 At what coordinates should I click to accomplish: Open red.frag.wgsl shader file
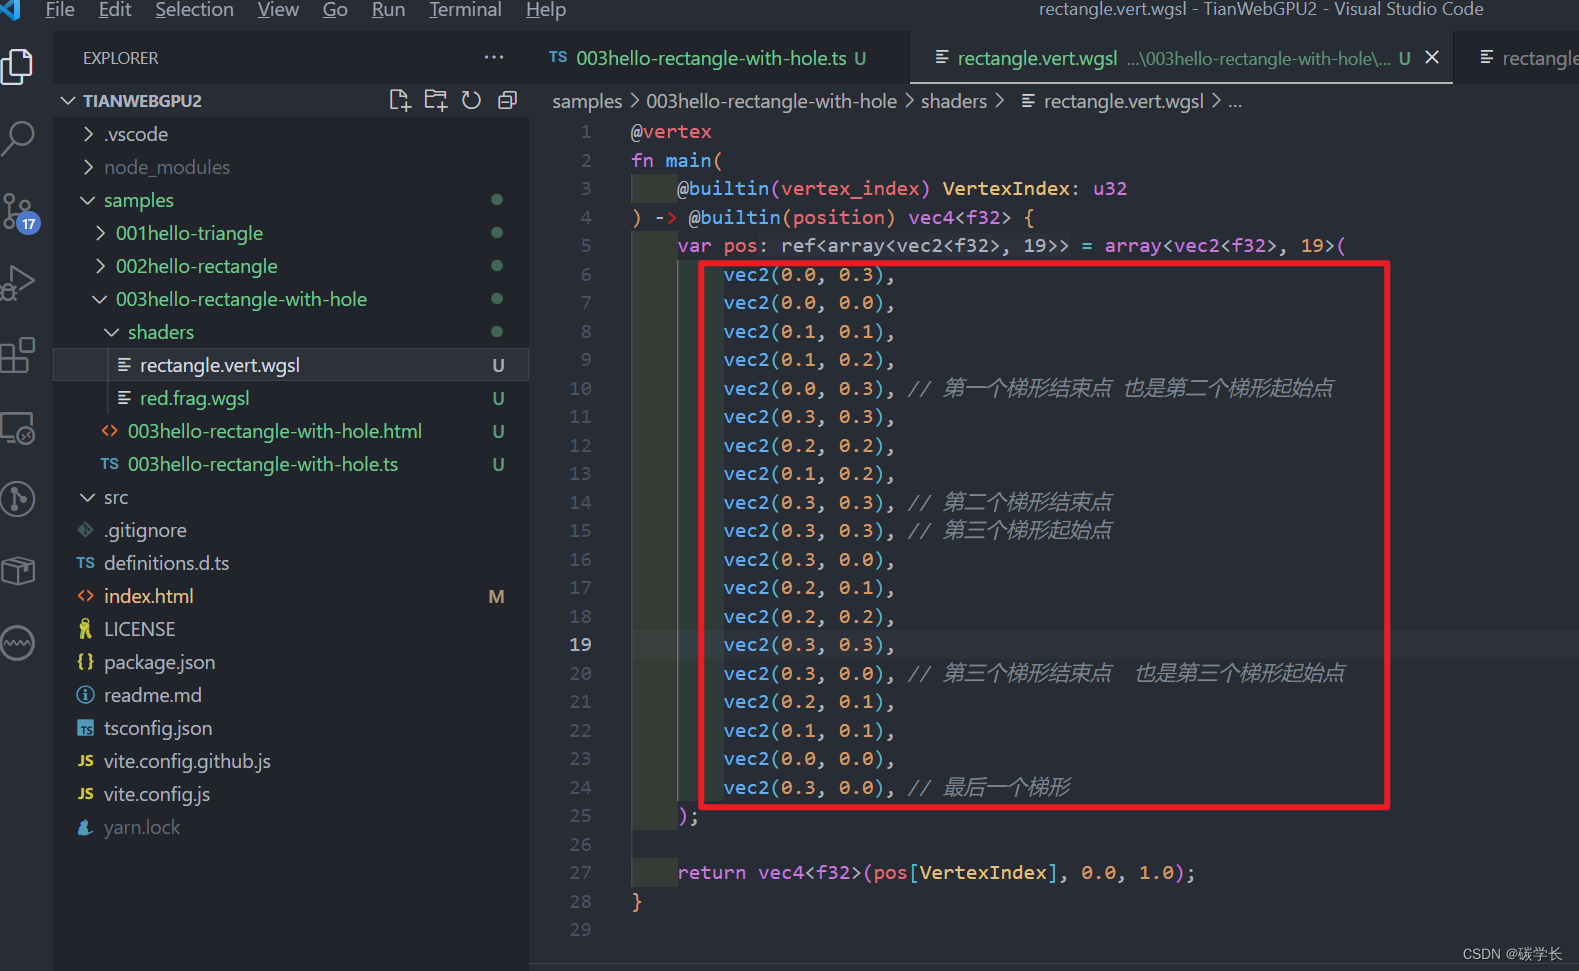click(291, 398)
